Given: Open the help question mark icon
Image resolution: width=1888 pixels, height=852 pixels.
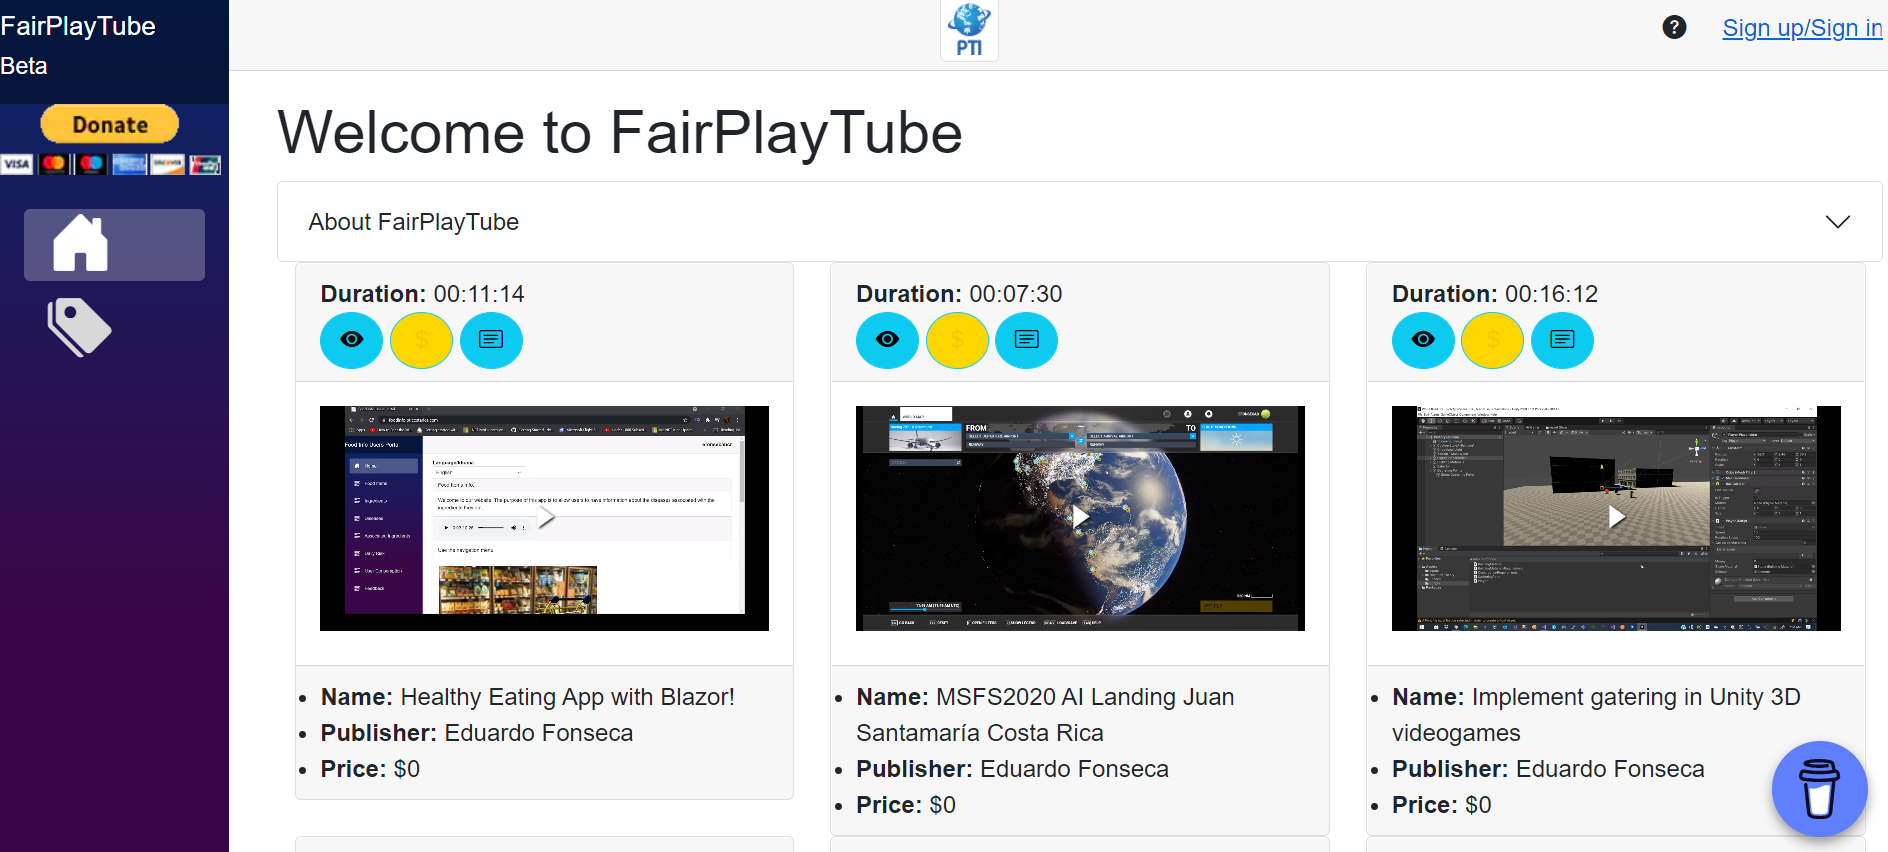Looking at the screenshot, I should 1674,28.
